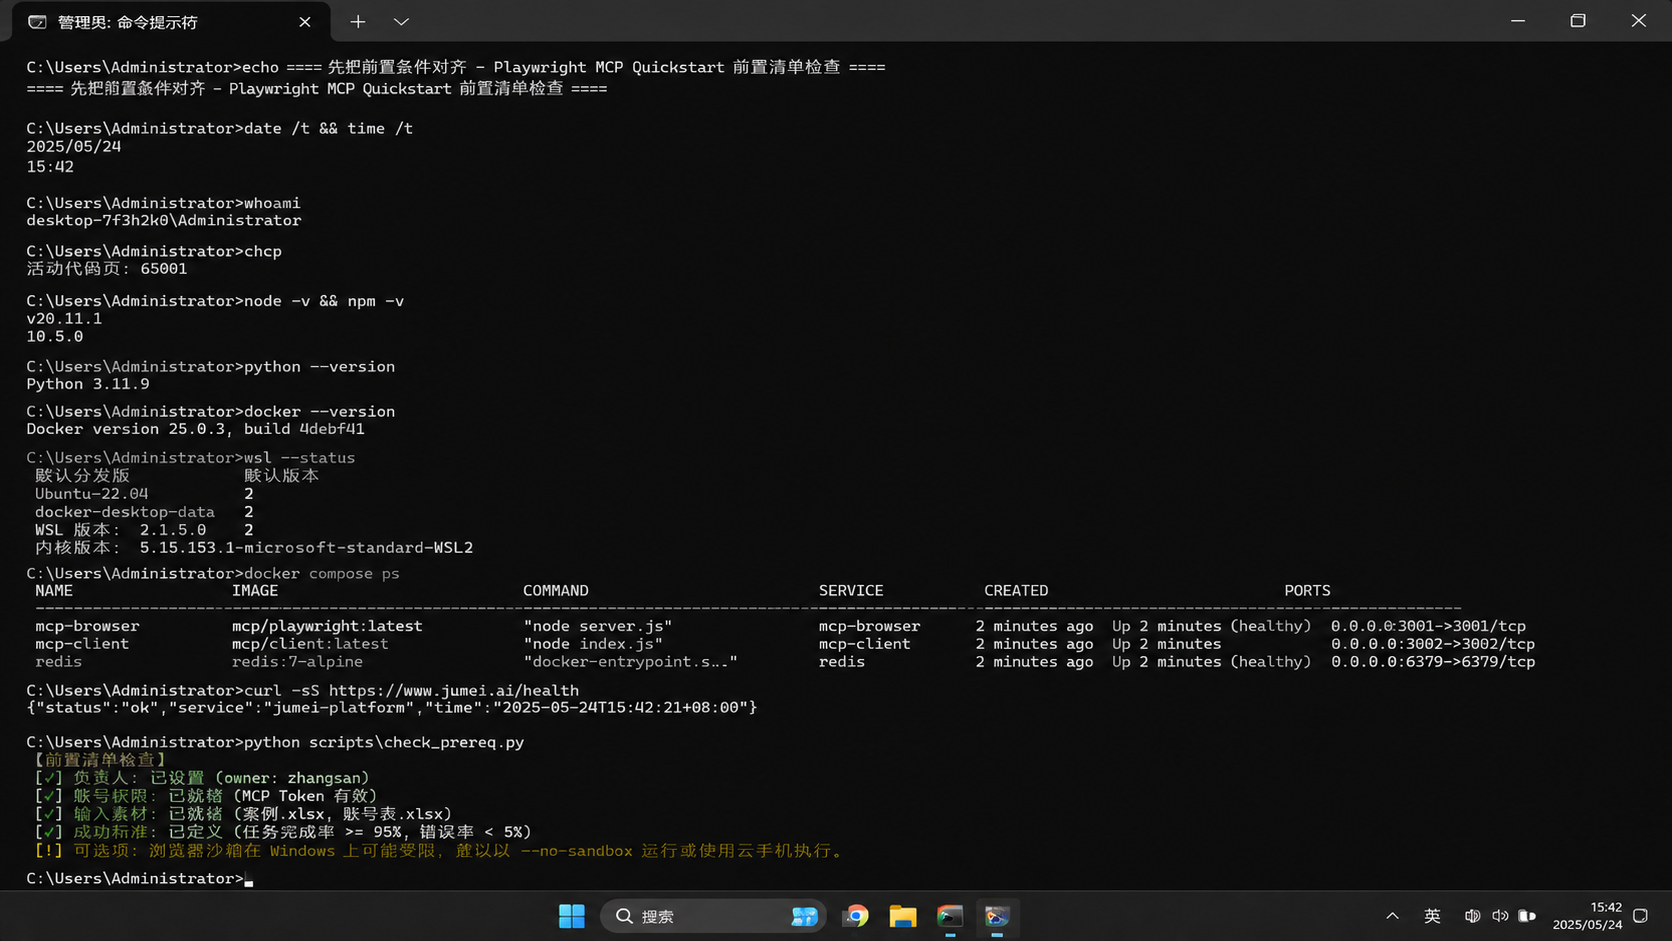1672x941 pixels.
Task: Click the "mcp-client" name in container table
Action: click(x=82, y=644)
